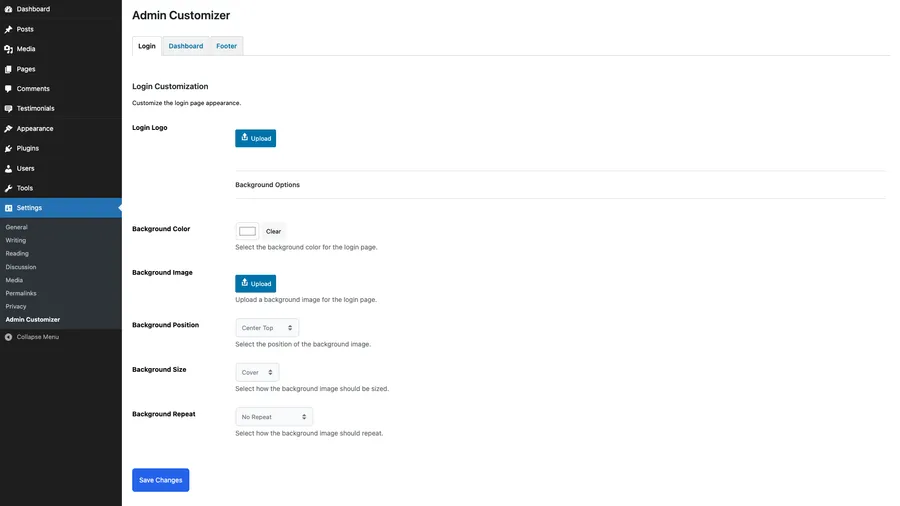Image resolution: width=900 pixels, height=506 pixels.
Task: Click the Media library icon in main sidebar
Action: click(9, 49)
